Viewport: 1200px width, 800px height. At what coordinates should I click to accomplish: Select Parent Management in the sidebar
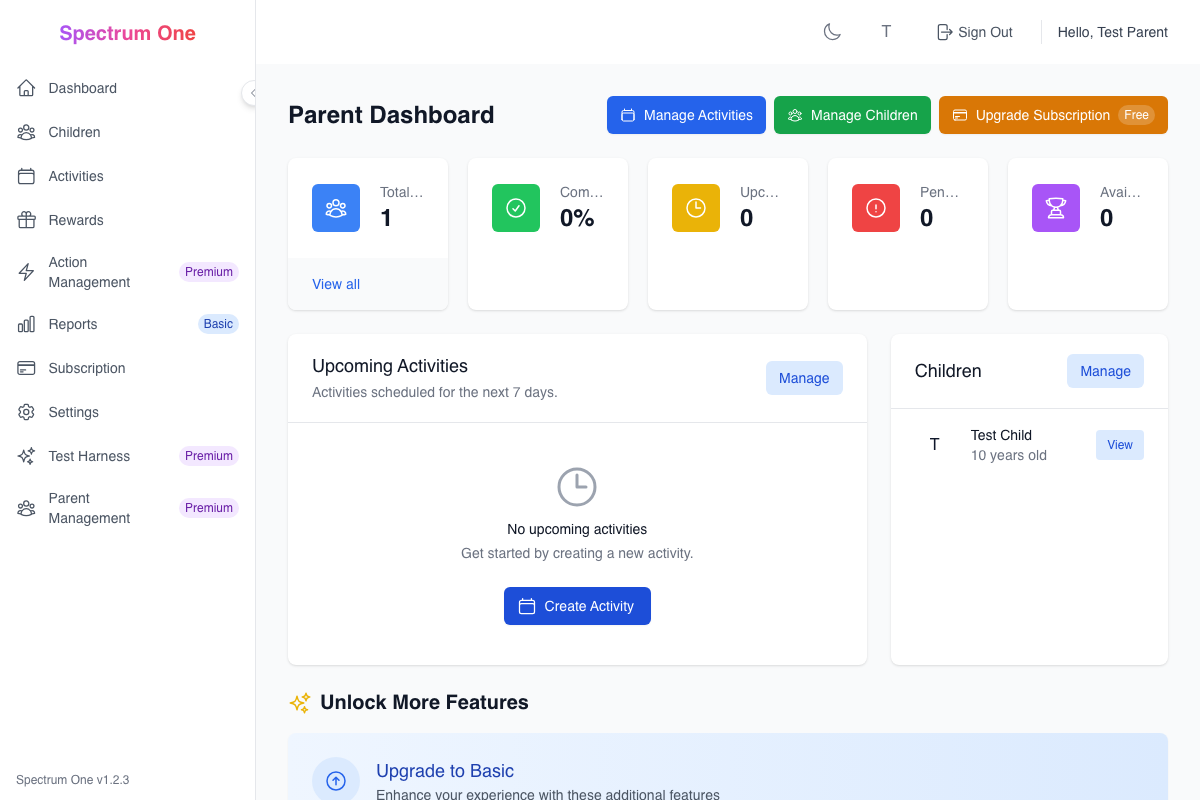tap(27, 508)
